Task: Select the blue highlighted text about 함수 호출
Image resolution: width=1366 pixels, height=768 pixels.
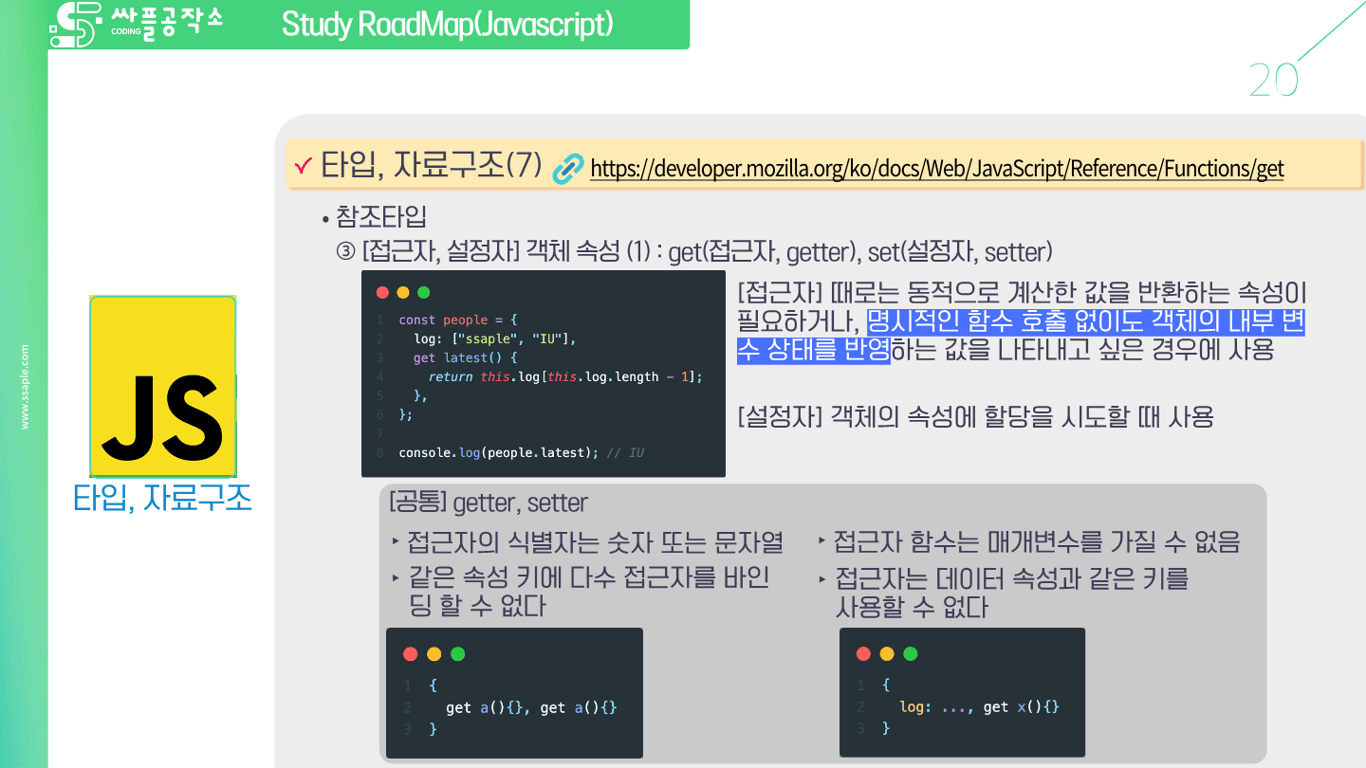Action: (x=1020, y=335)
